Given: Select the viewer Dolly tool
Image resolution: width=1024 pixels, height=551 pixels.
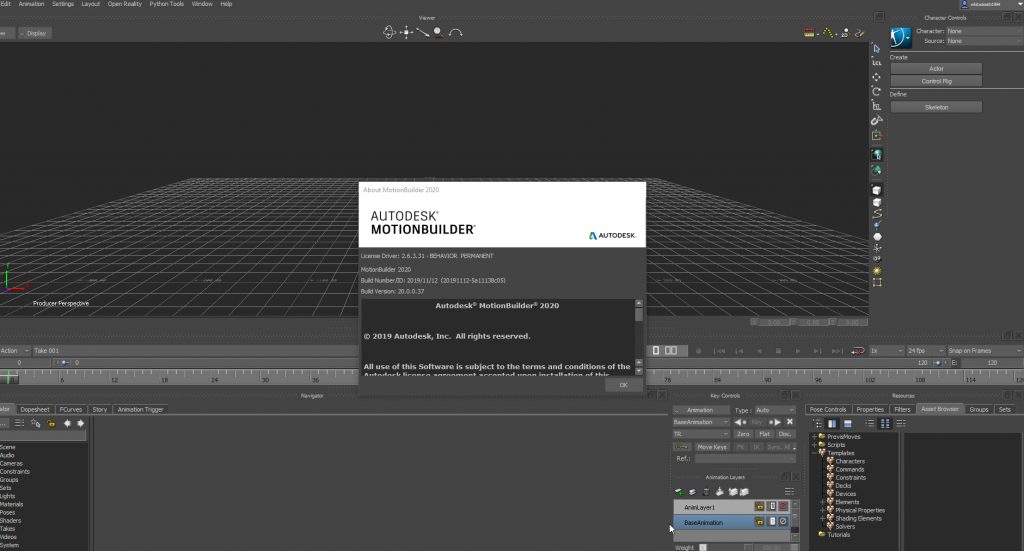Looking at the screenshot, I should coord(423,32).
